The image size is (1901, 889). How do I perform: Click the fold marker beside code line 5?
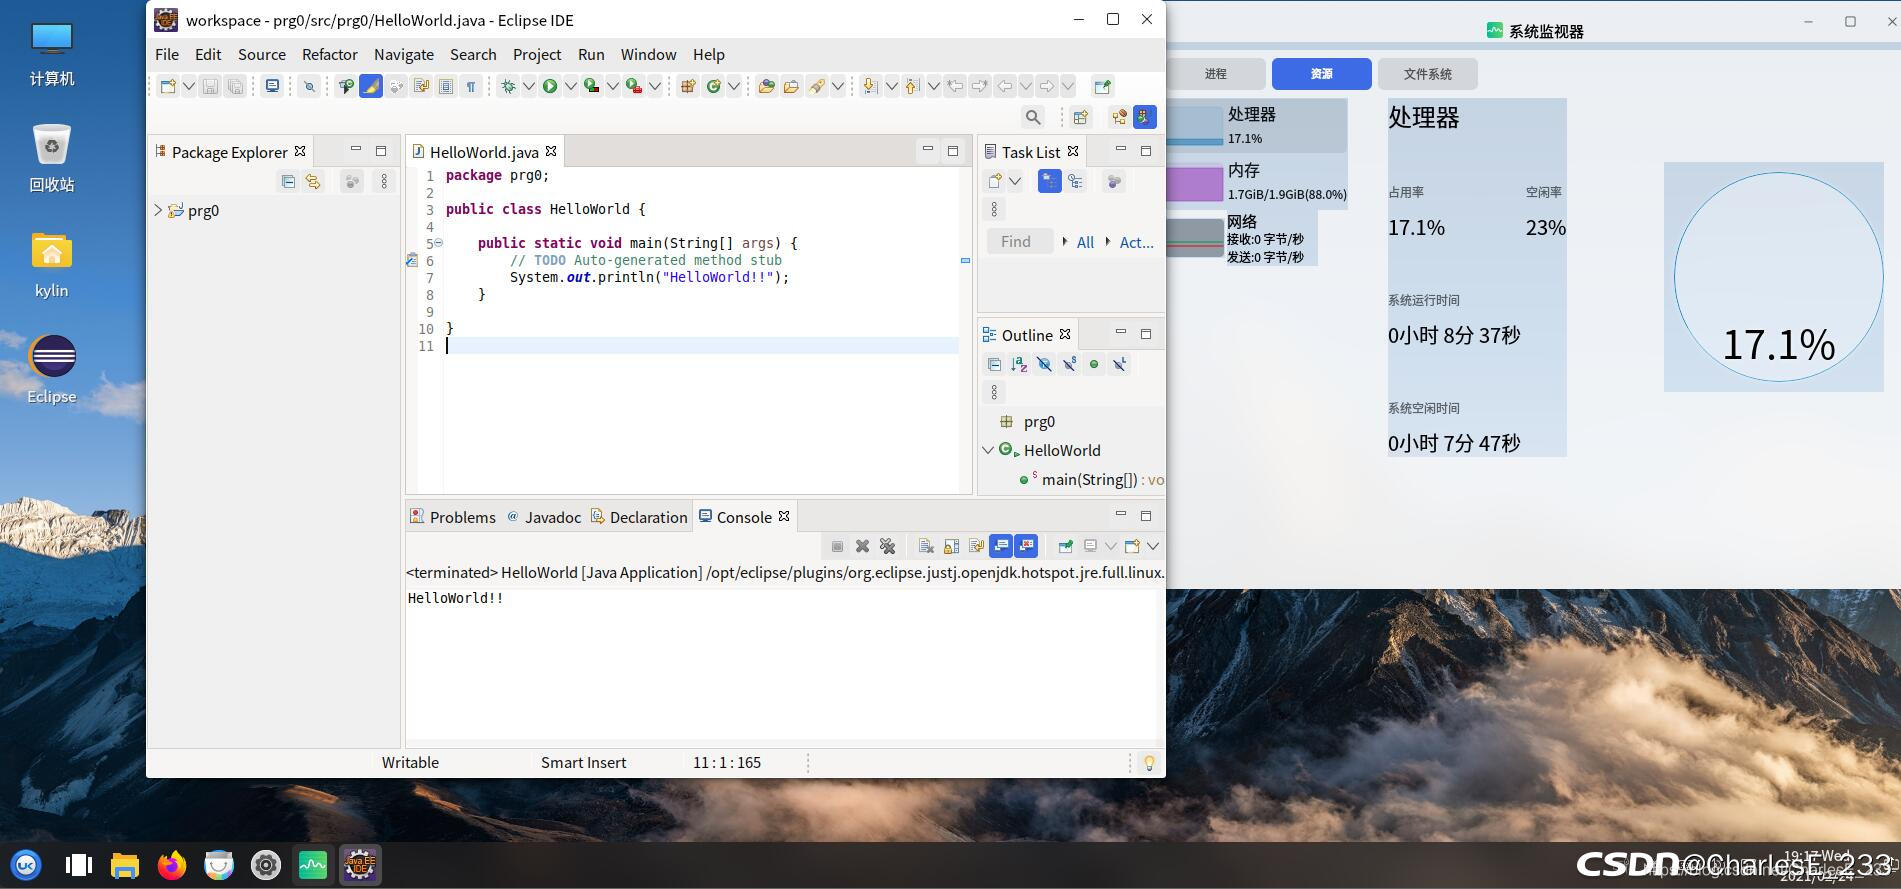tap(438, 243)
